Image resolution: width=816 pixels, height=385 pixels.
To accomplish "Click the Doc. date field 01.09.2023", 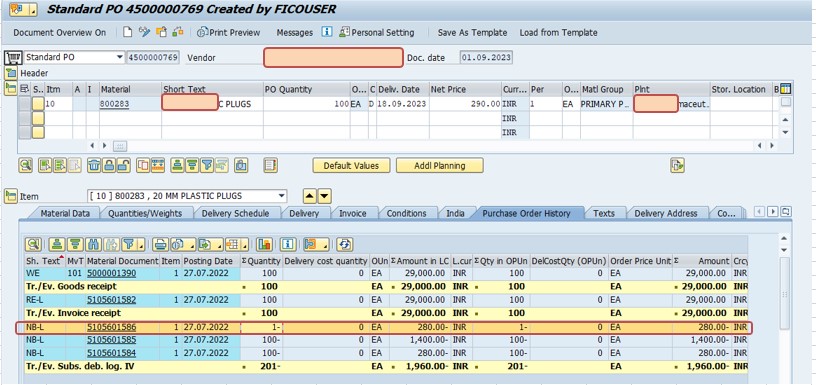I will click(x=486, y=57).
